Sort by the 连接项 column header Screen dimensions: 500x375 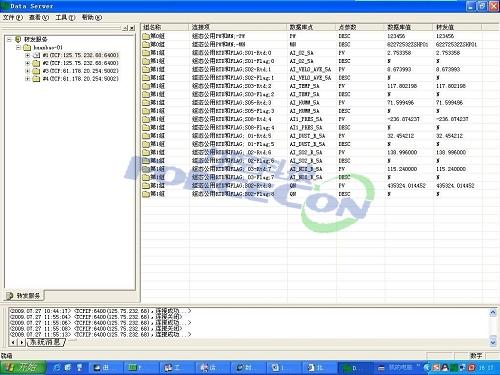pyautogui.click(x=238, y=27)
